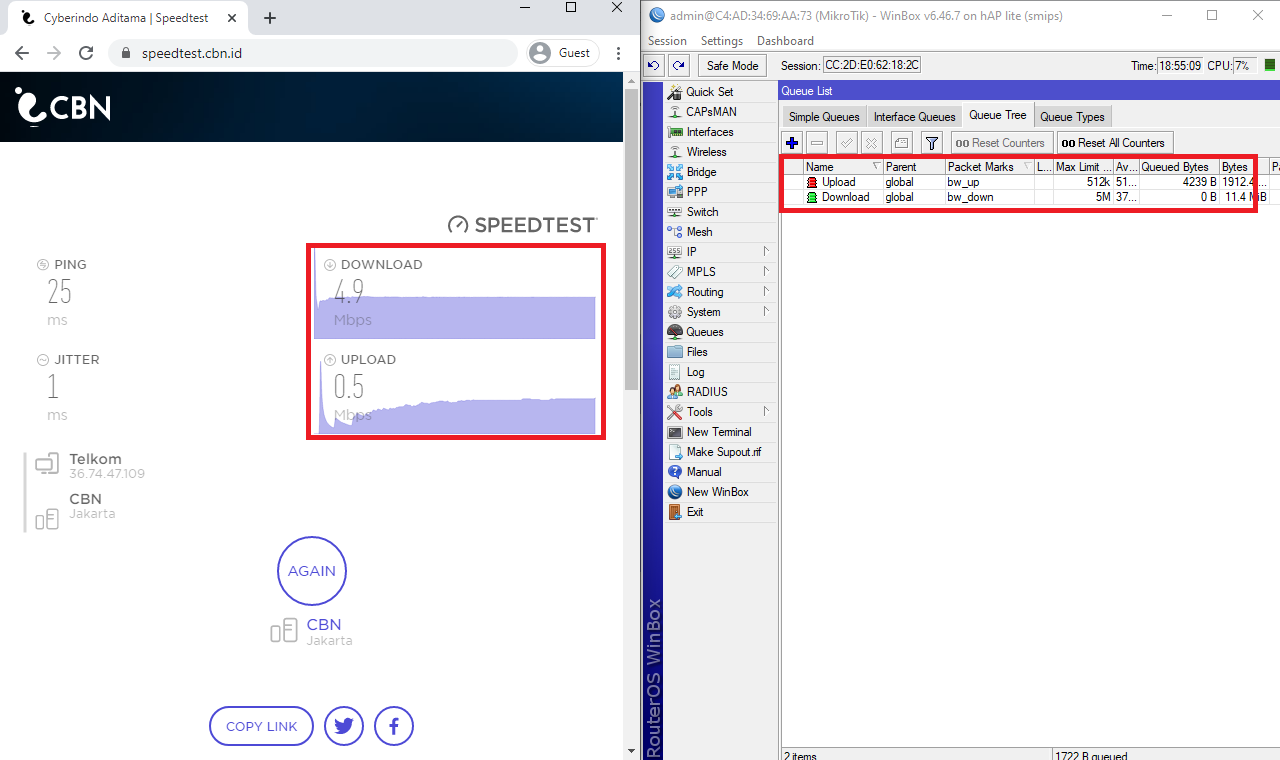Open the Settings menu

[x=722, y=41]
